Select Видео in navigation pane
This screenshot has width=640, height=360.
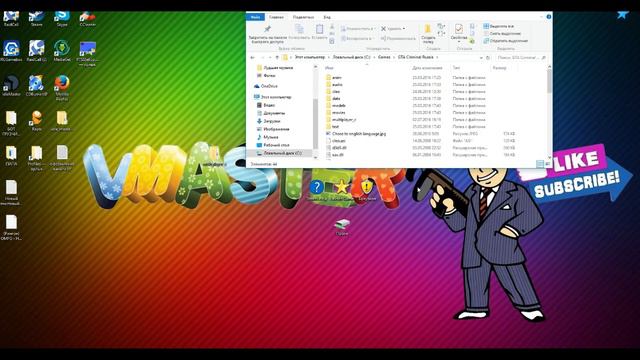[266, 105]
